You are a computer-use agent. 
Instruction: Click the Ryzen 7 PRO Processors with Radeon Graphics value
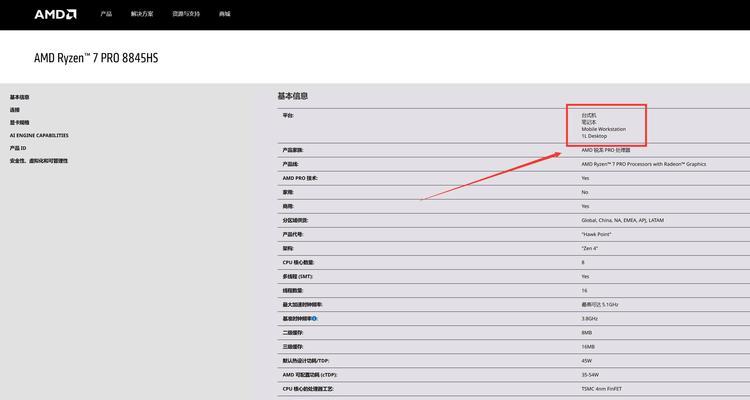644,164
